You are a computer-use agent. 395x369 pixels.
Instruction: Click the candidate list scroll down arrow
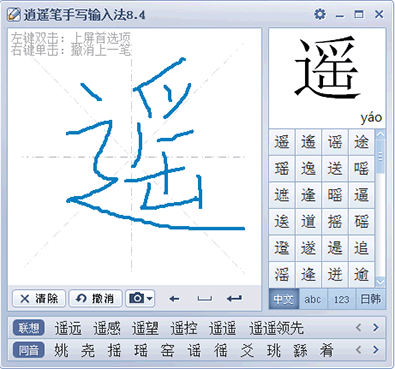pos(380,282)
